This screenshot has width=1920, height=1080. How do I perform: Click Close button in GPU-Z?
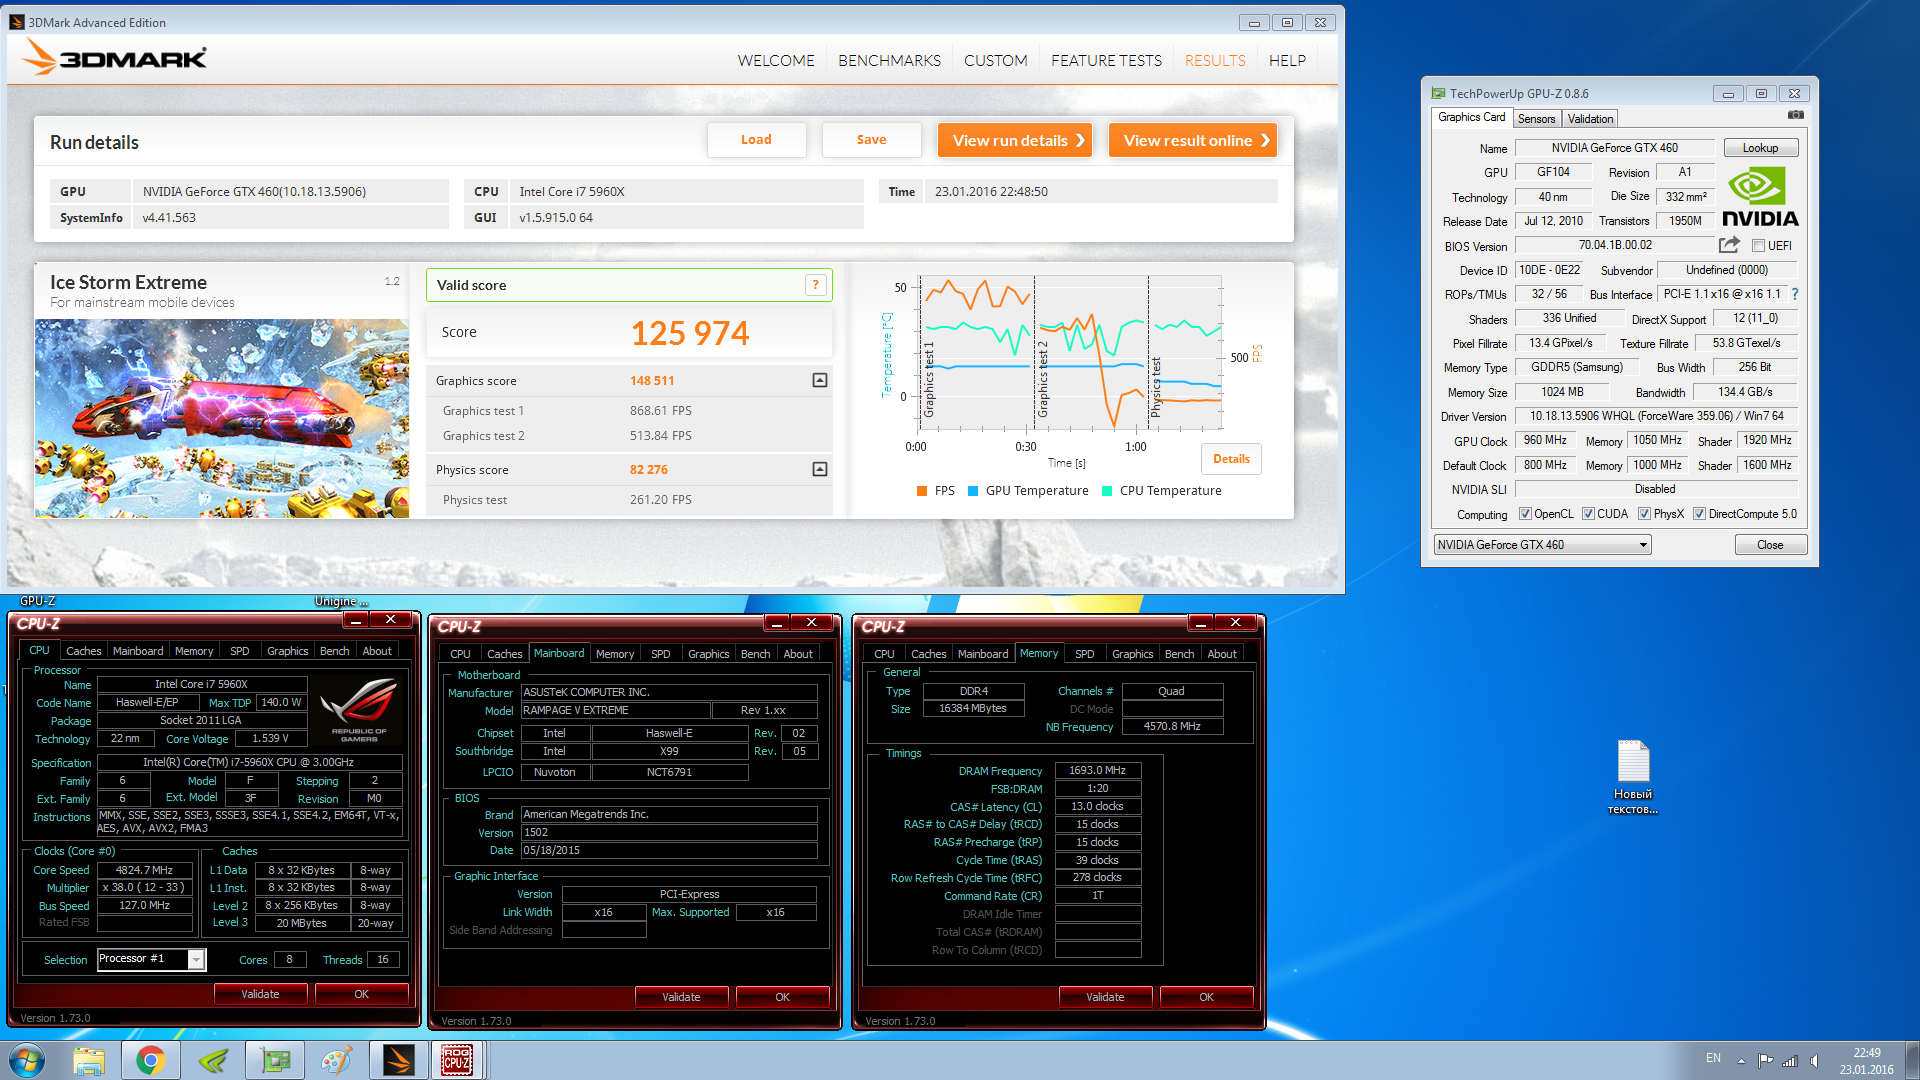coord(1770,545)
